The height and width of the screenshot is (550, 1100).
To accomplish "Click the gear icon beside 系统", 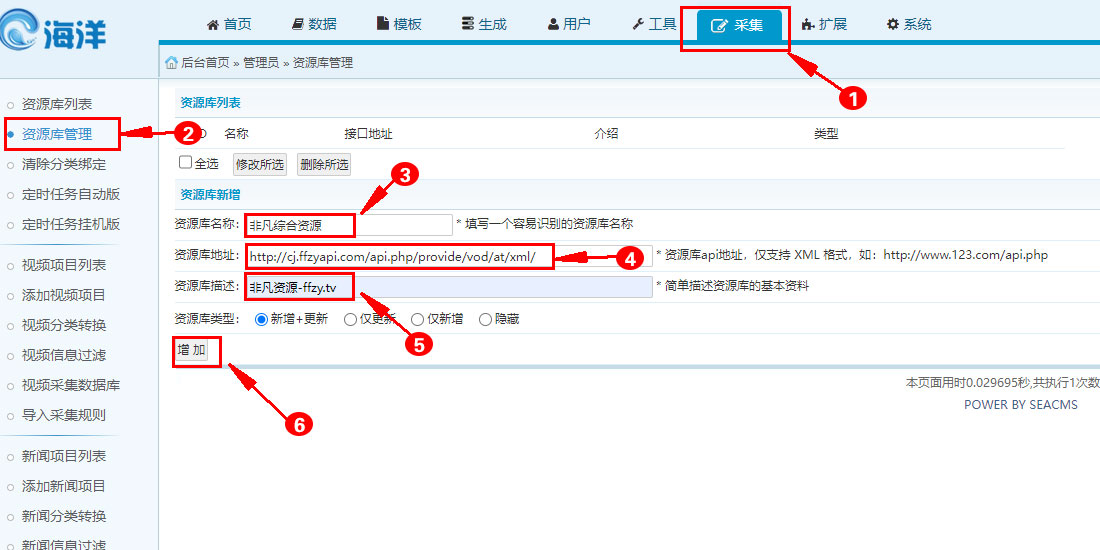I will (893, 25).
